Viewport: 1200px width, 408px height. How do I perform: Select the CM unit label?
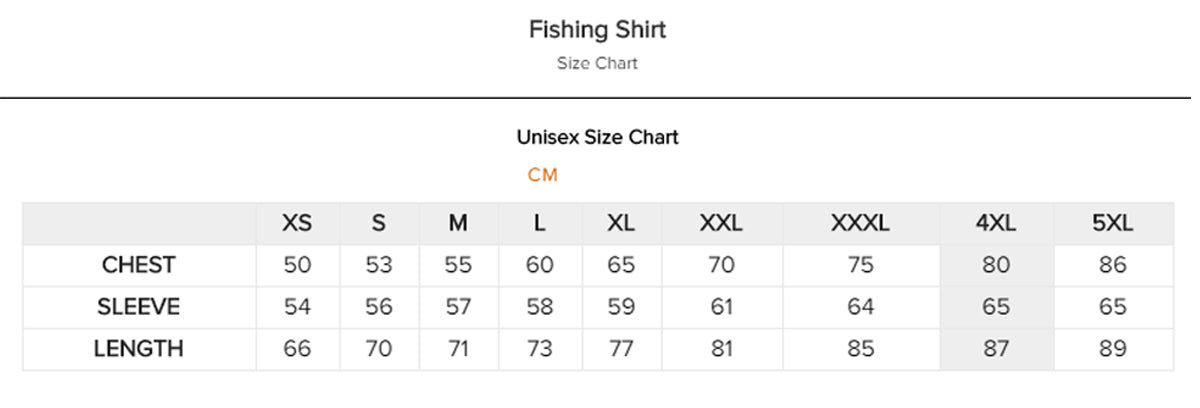point(543,175)
